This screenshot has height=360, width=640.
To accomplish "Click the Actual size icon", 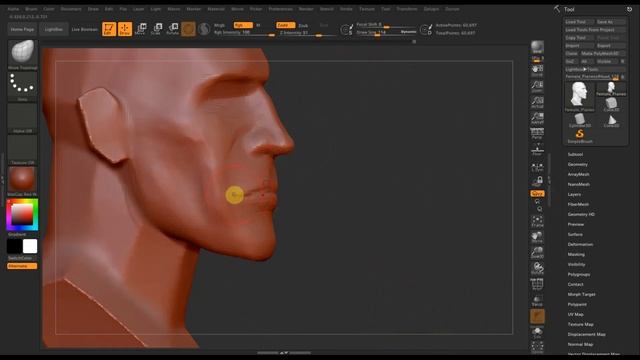I will (537, 102).
